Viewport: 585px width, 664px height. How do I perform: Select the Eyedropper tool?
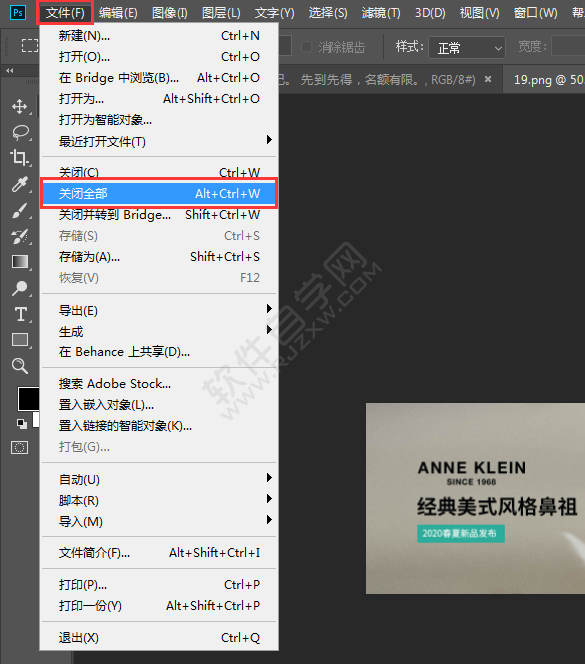(20, 184)
